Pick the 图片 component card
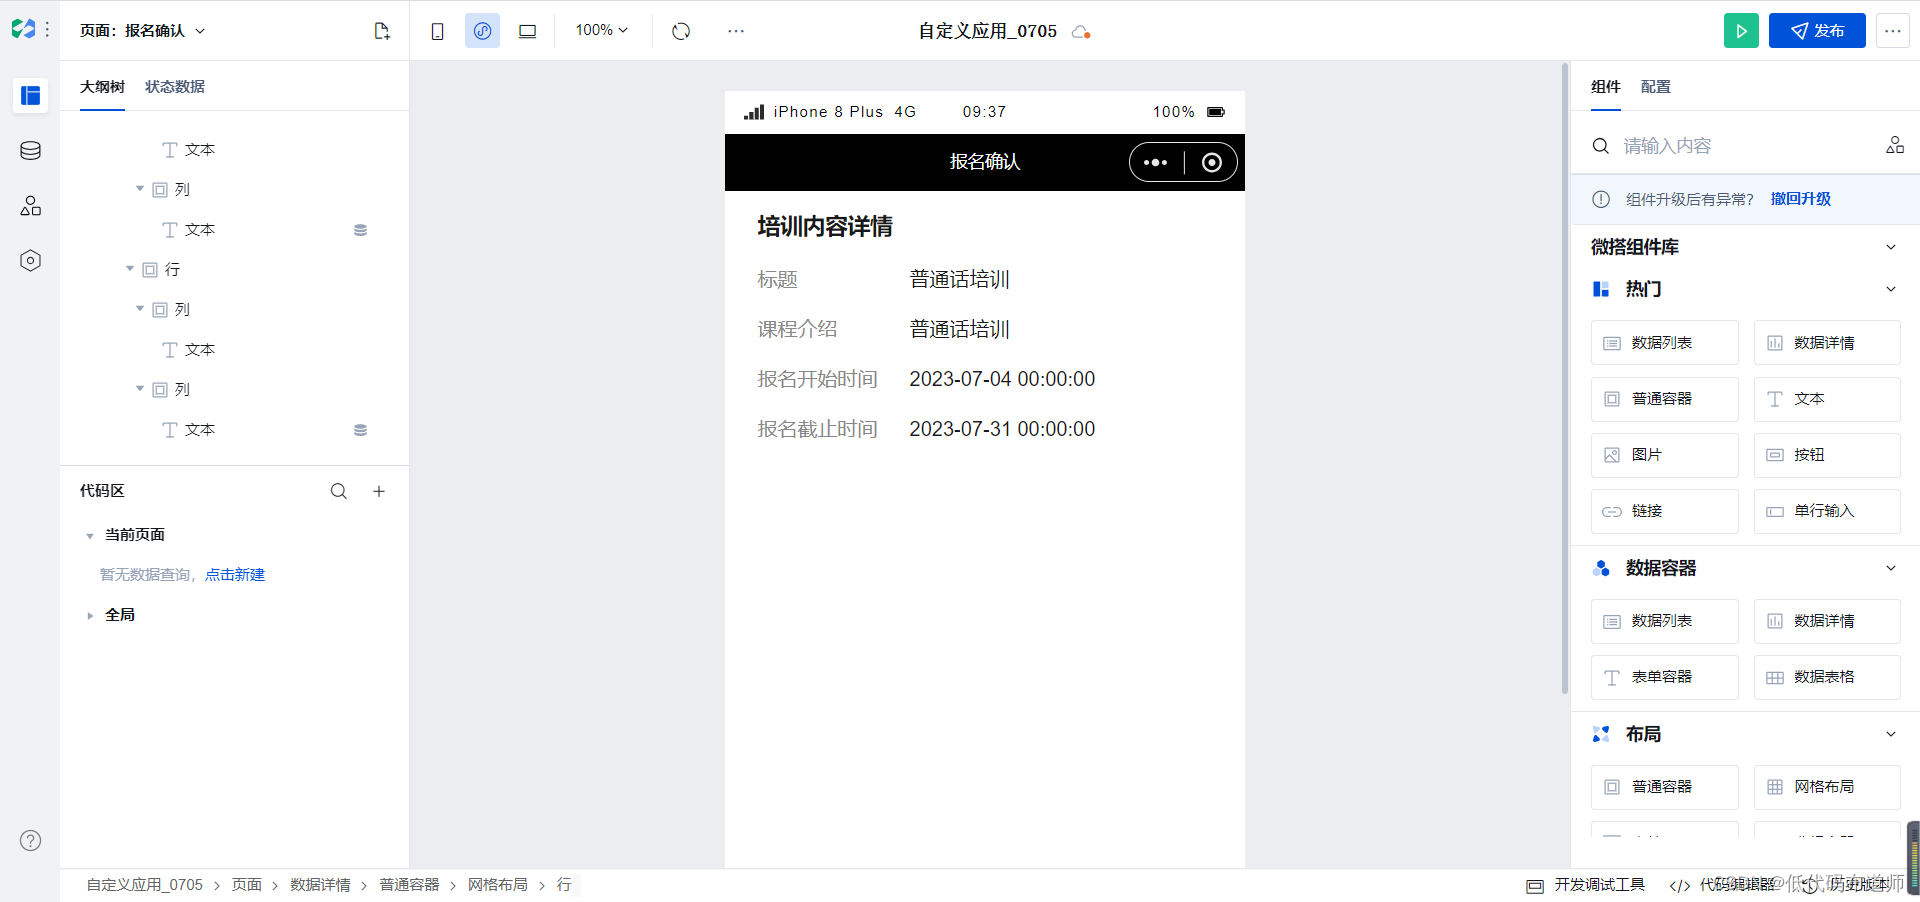Image resolution: width=1920 pixels, height=902 pixels. point(1664,455)
